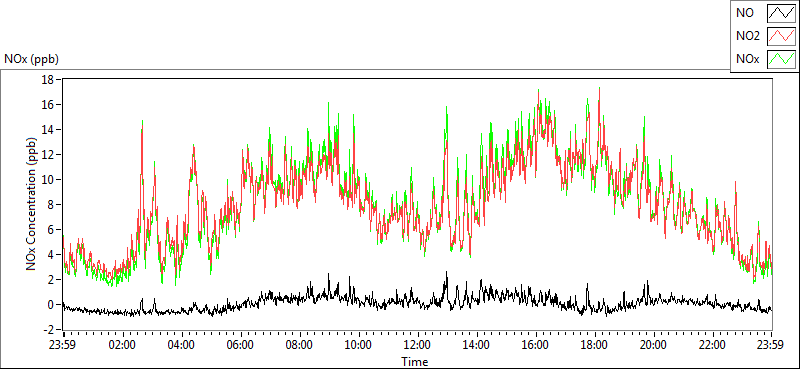
Task: Click the 23:59 end time axis value
Action: (771, 345)
